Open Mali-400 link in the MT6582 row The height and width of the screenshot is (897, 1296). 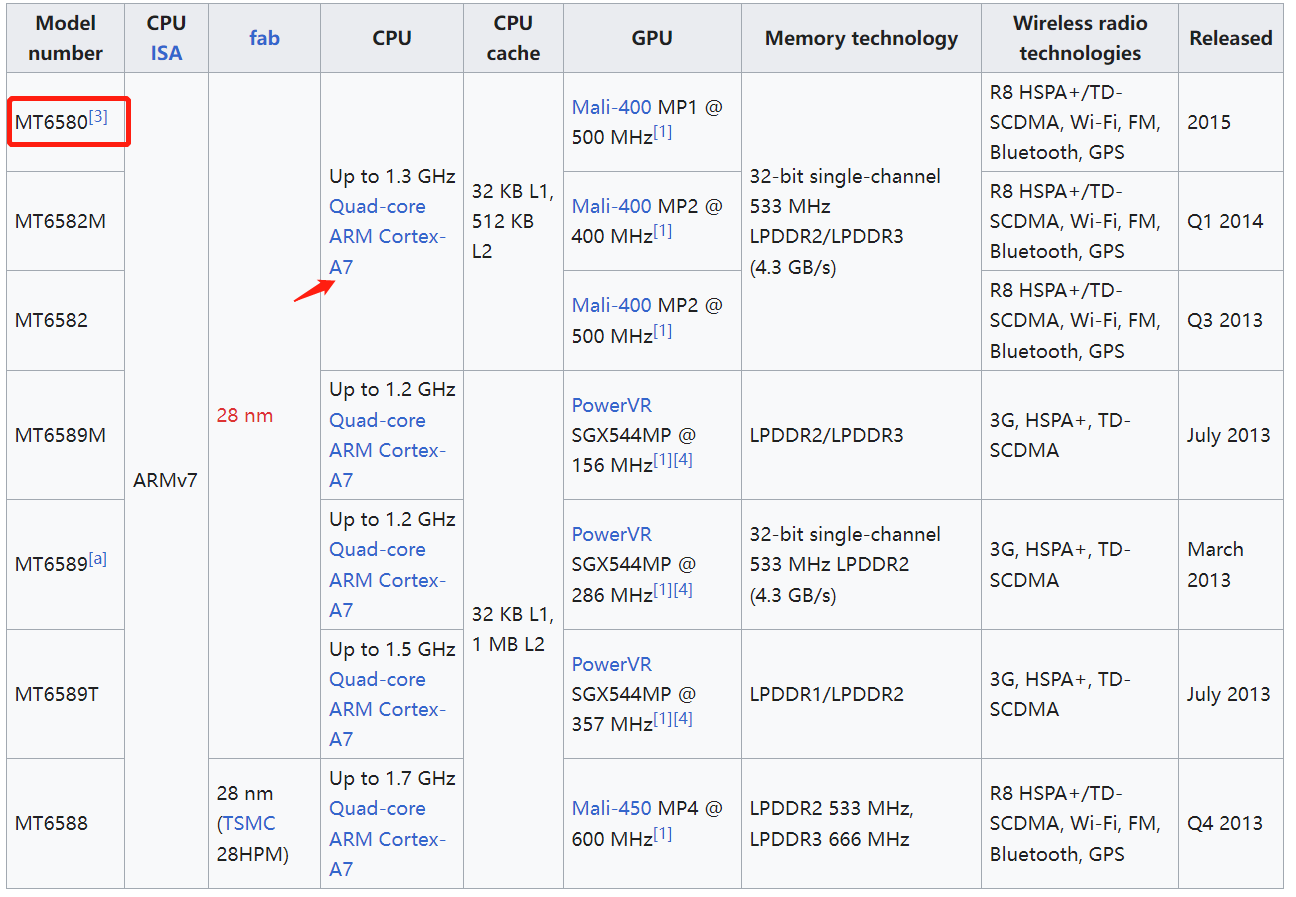tap(612, 305)
